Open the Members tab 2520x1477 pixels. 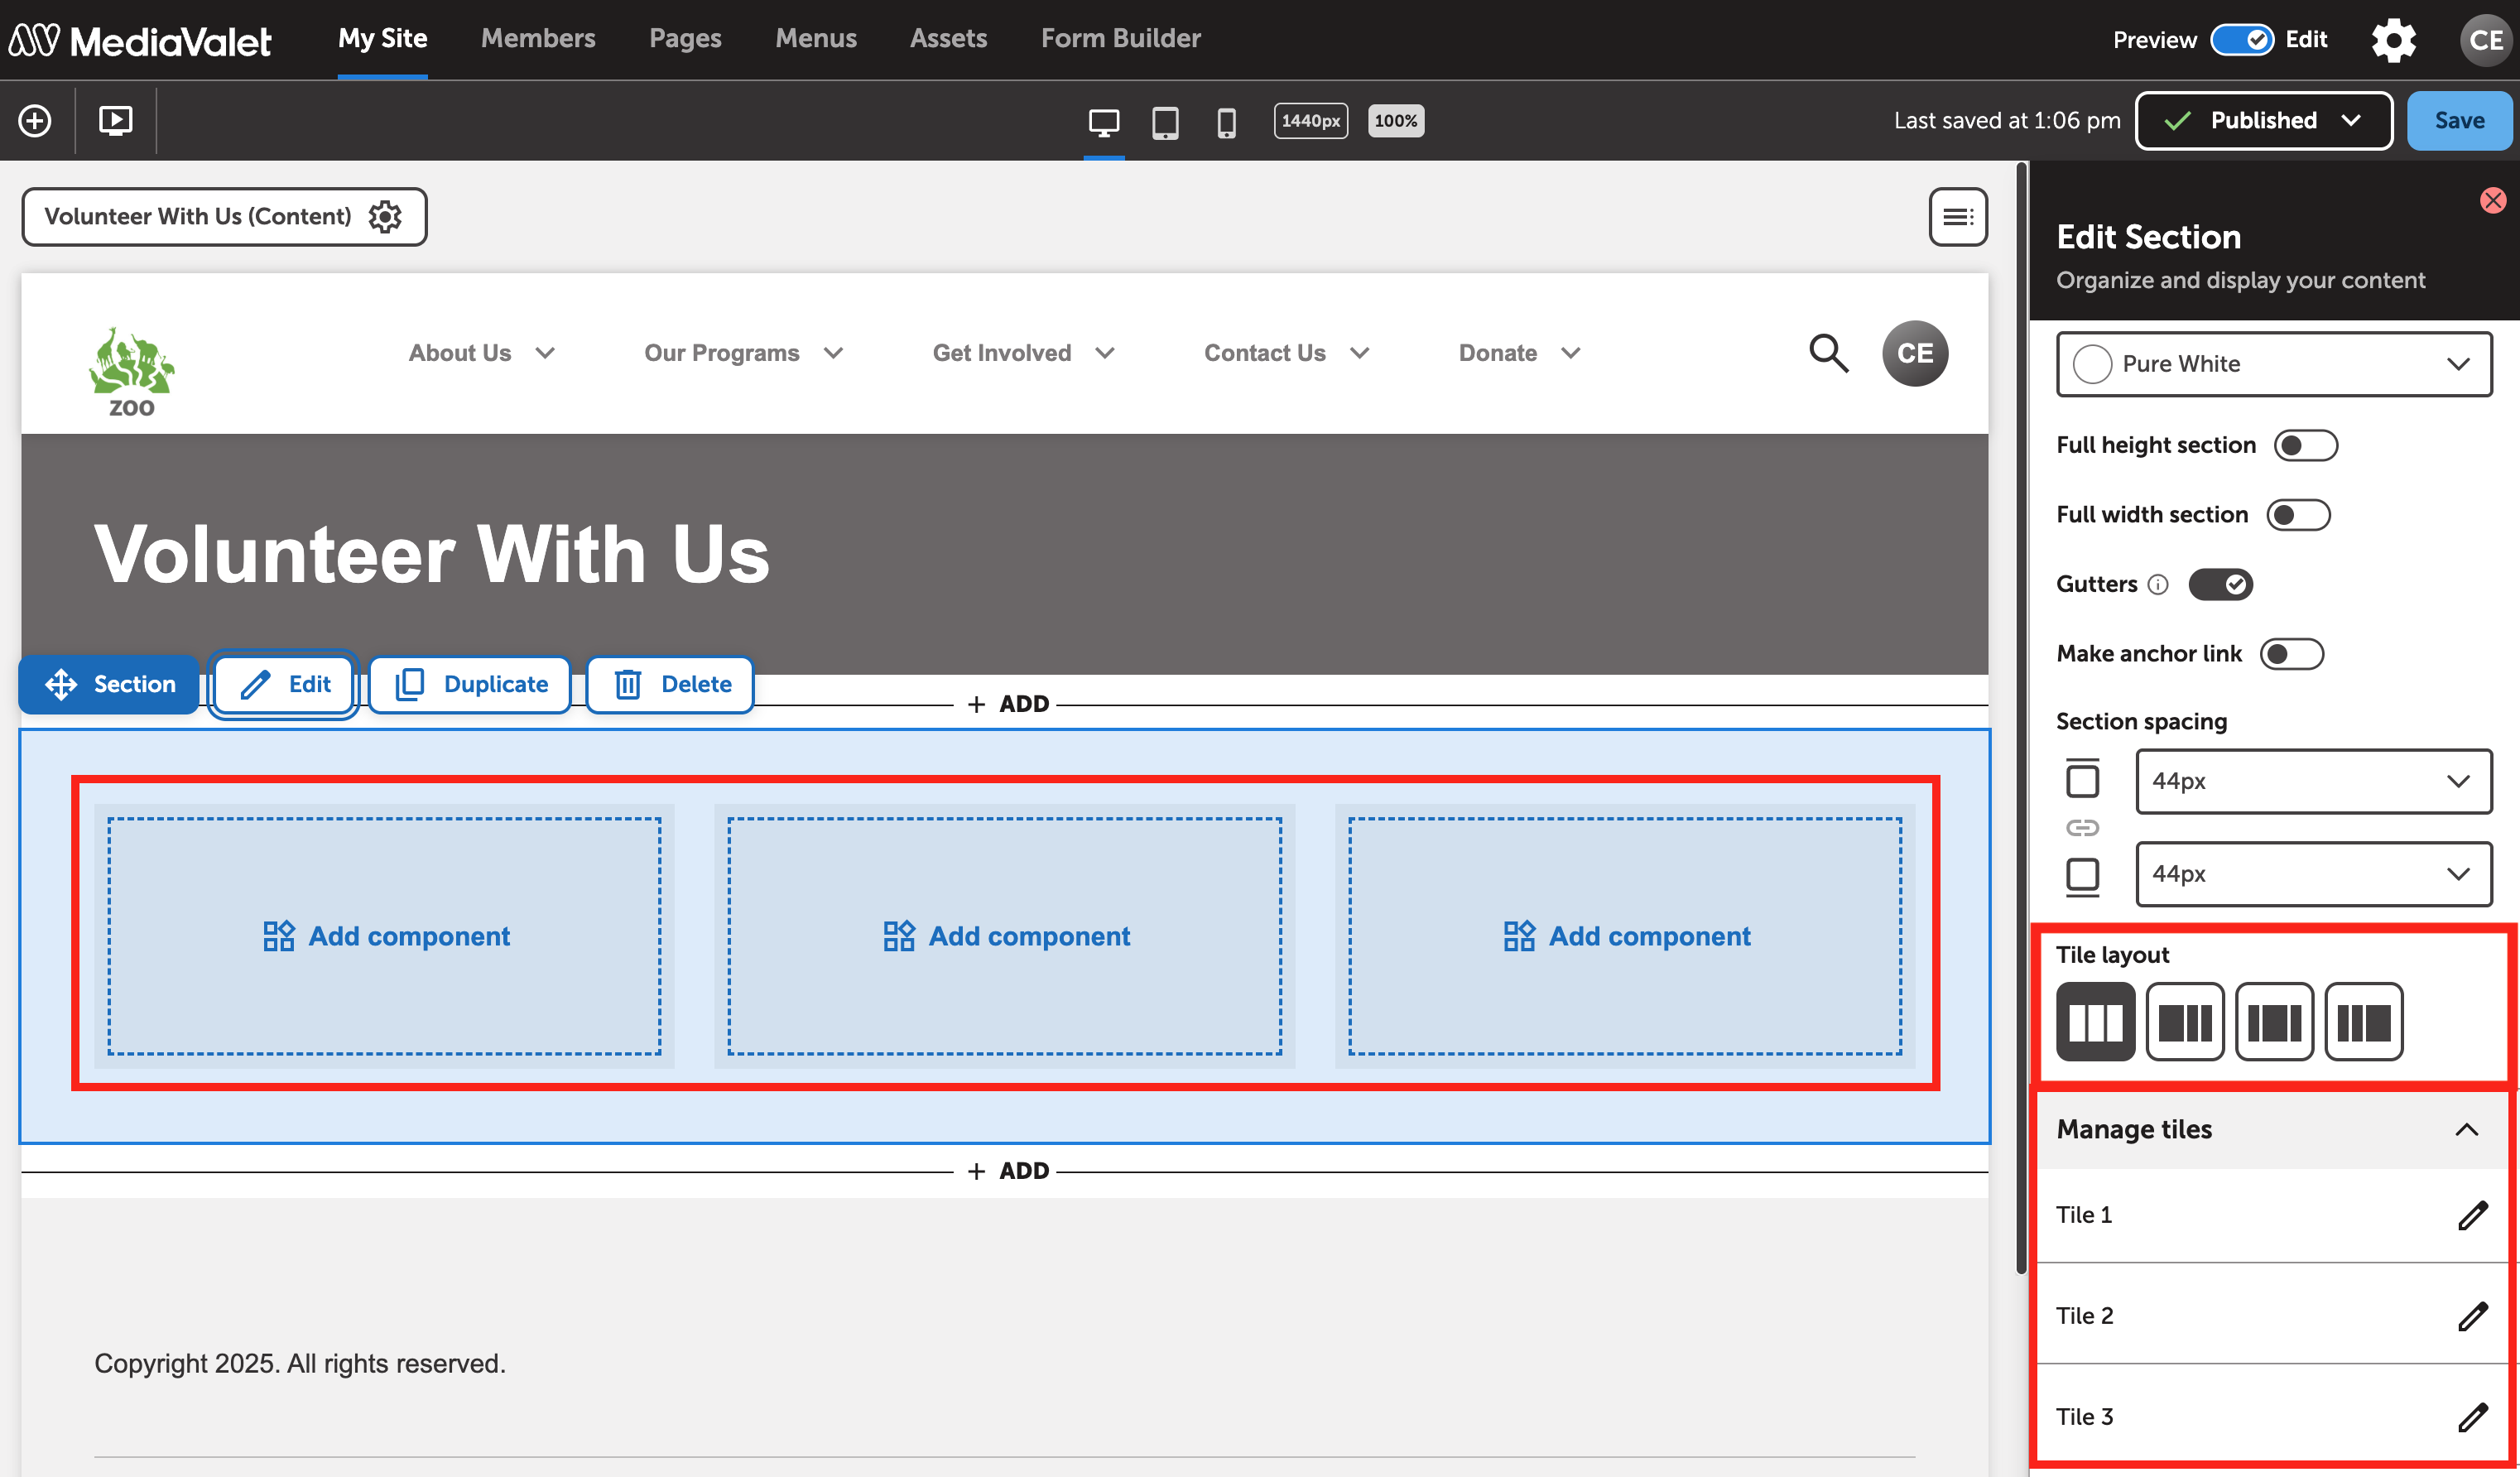coord(538,38)
